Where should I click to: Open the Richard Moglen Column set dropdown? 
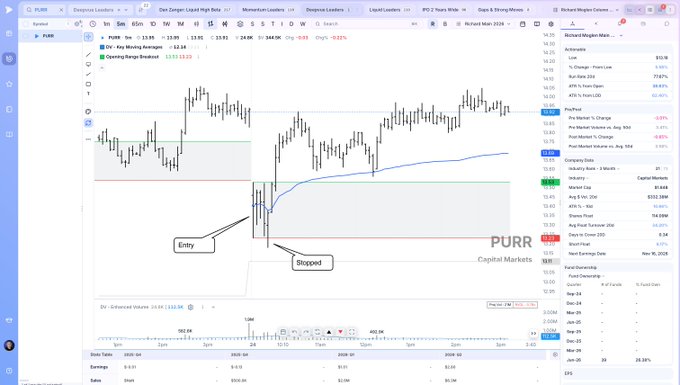click(x=587, y=10)
